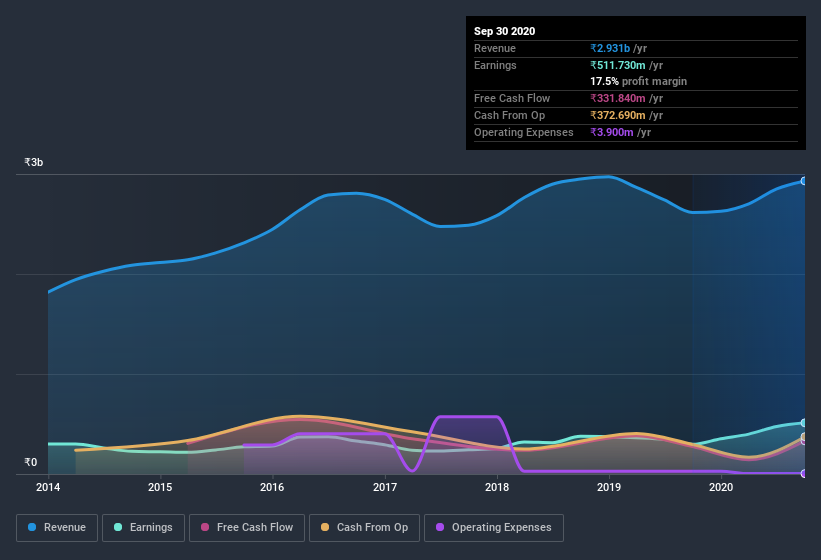This screenshot has width=821, height=560.
Task: Click the Earnings label in tooltip
Action: [x=495, y=65]
